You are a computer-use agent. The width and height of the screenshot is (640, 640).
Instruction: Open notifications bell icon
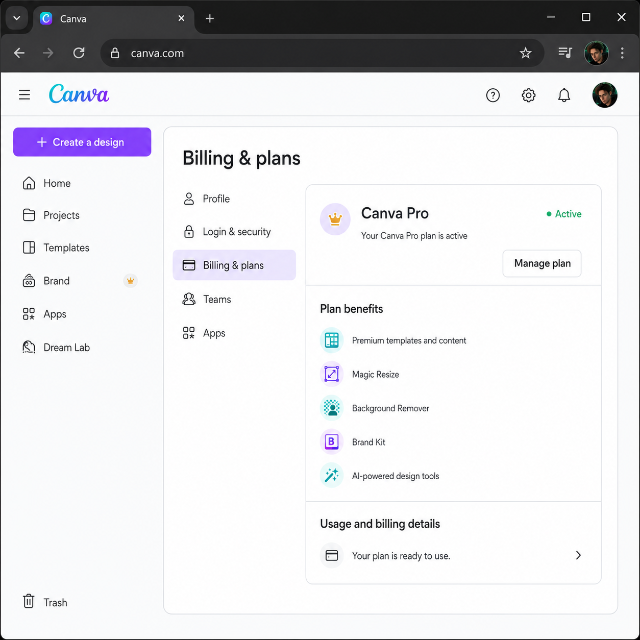coord(564,95)
